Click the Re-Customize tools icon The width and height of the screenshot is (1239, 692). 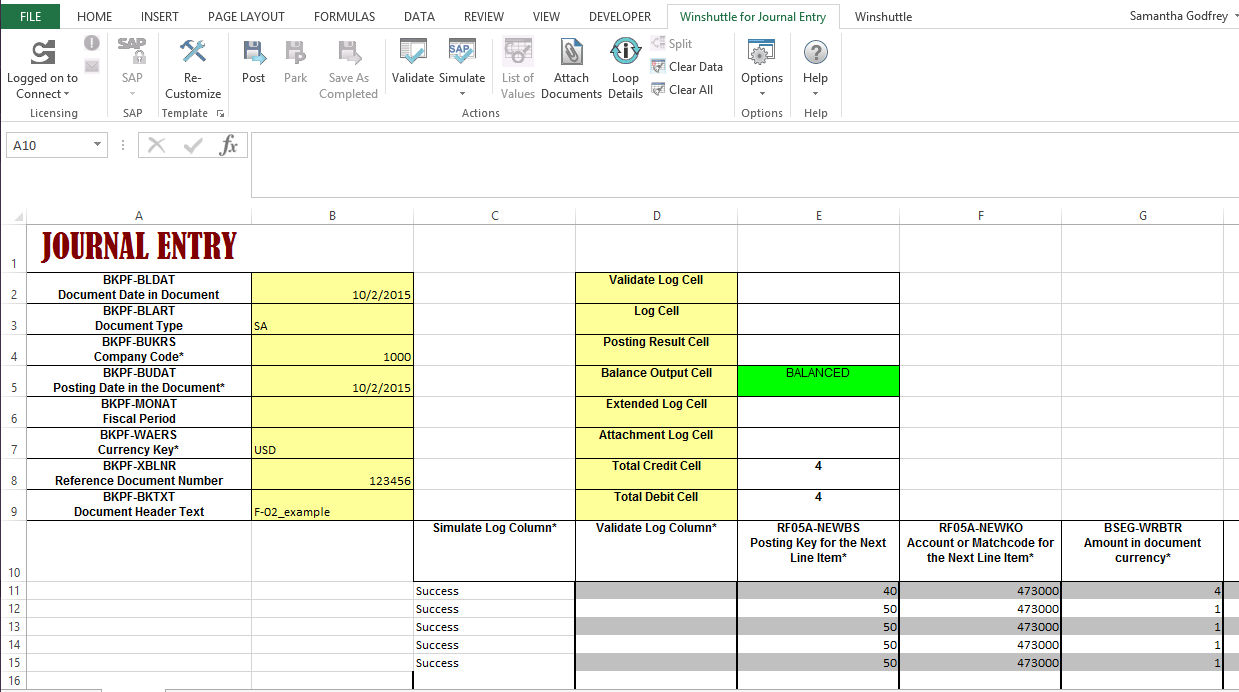tap(193, 51)
